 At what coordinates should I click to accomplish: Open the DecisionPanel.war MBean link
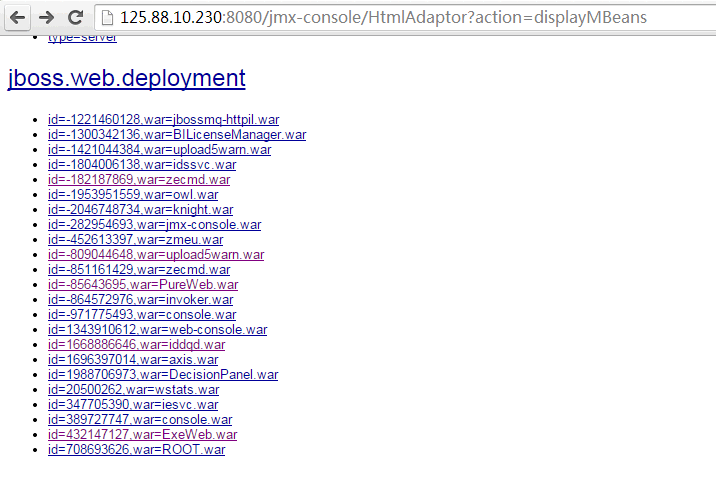point(163,375)
